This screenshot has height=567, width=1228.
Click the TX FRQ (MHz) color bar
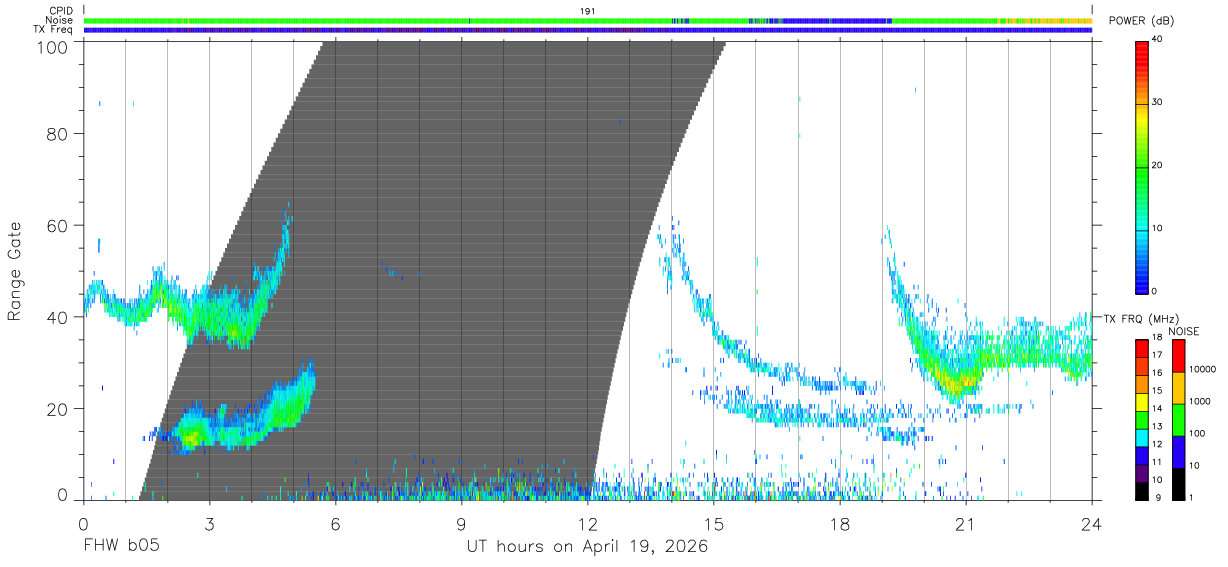(1141, 420)
